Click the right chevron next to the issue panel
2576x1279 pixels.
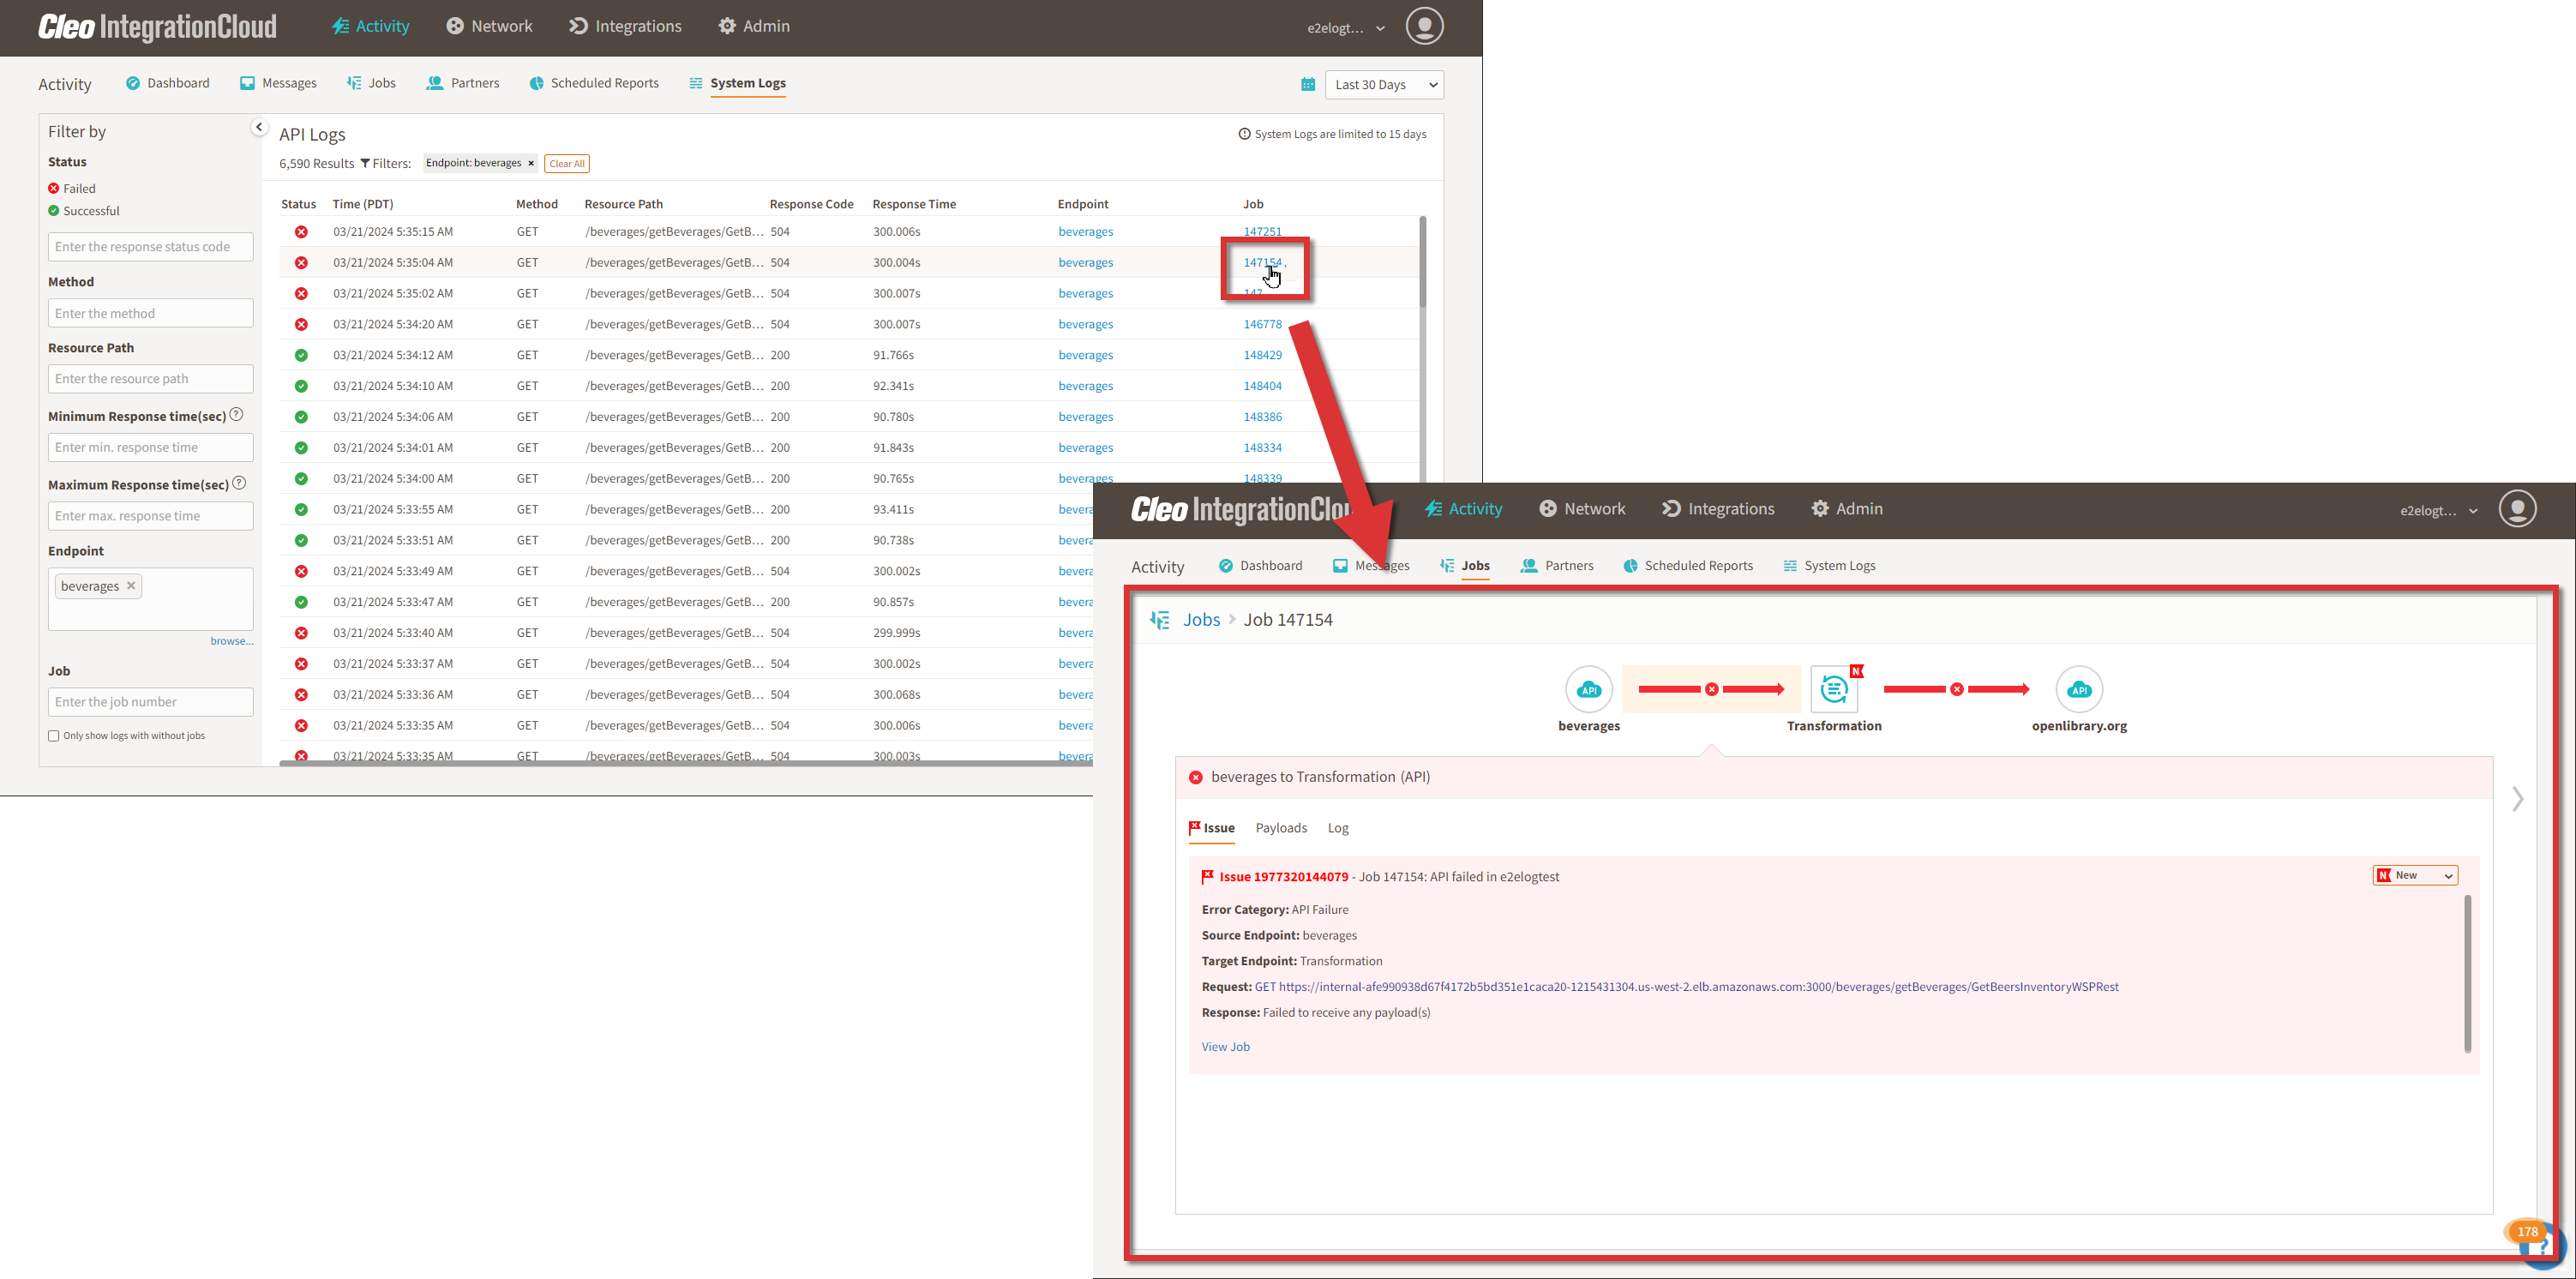pos(2517,799)
